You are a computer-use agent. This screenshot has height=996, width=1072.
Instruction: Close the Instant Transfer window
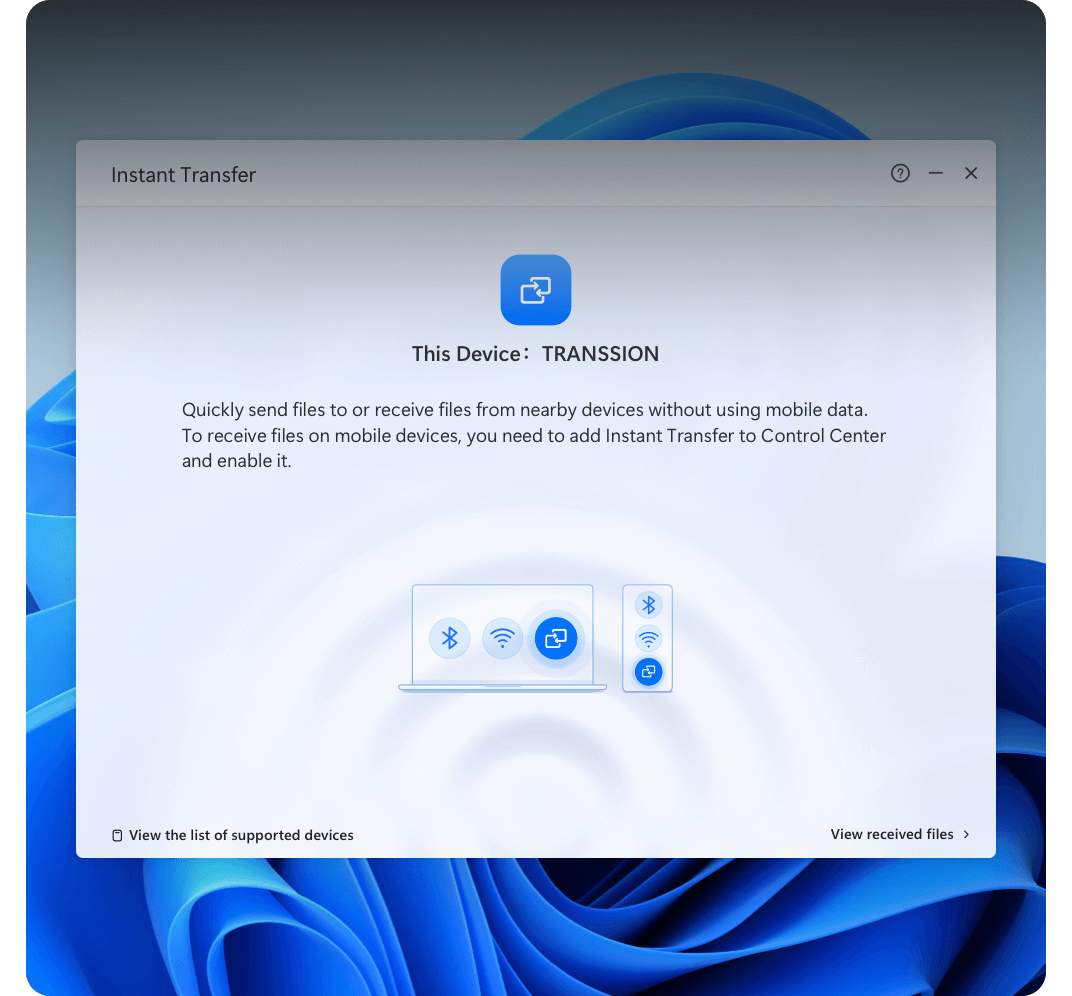(x=971, y=173)
